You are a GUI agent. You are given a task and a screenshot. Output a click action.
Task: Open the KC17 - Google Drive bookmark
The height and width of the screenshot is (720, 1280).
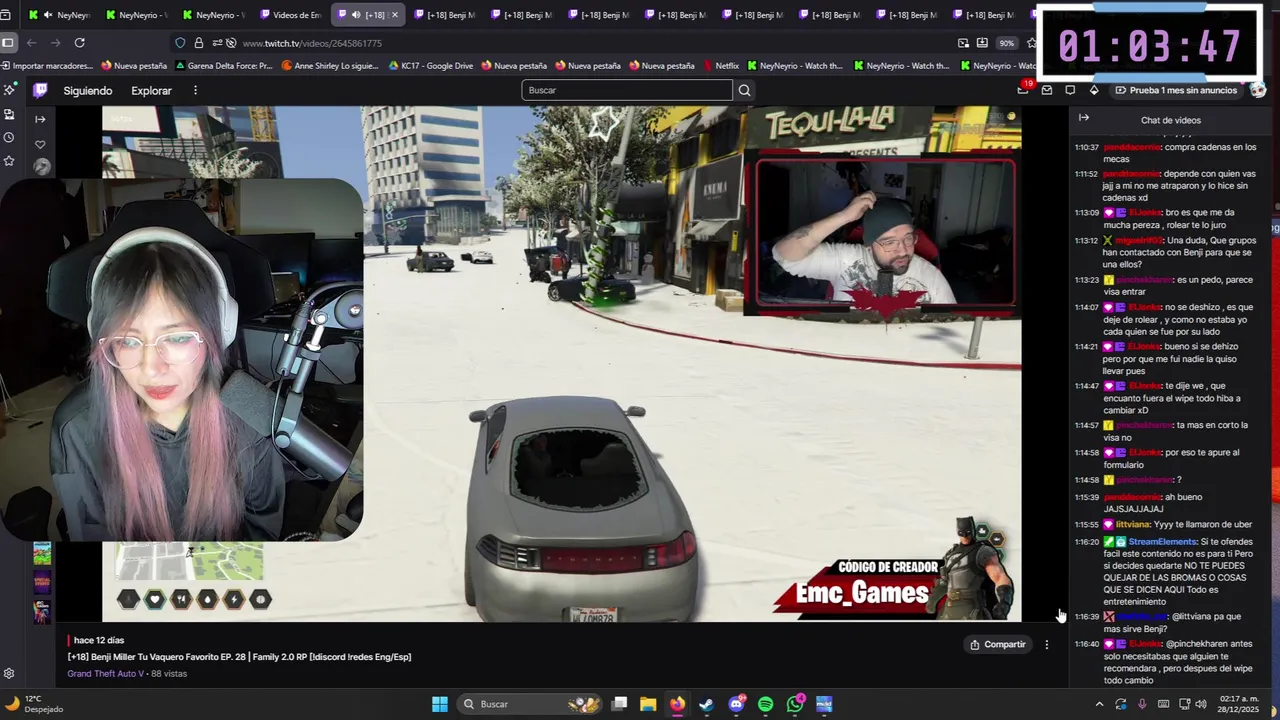pos(430,66)
